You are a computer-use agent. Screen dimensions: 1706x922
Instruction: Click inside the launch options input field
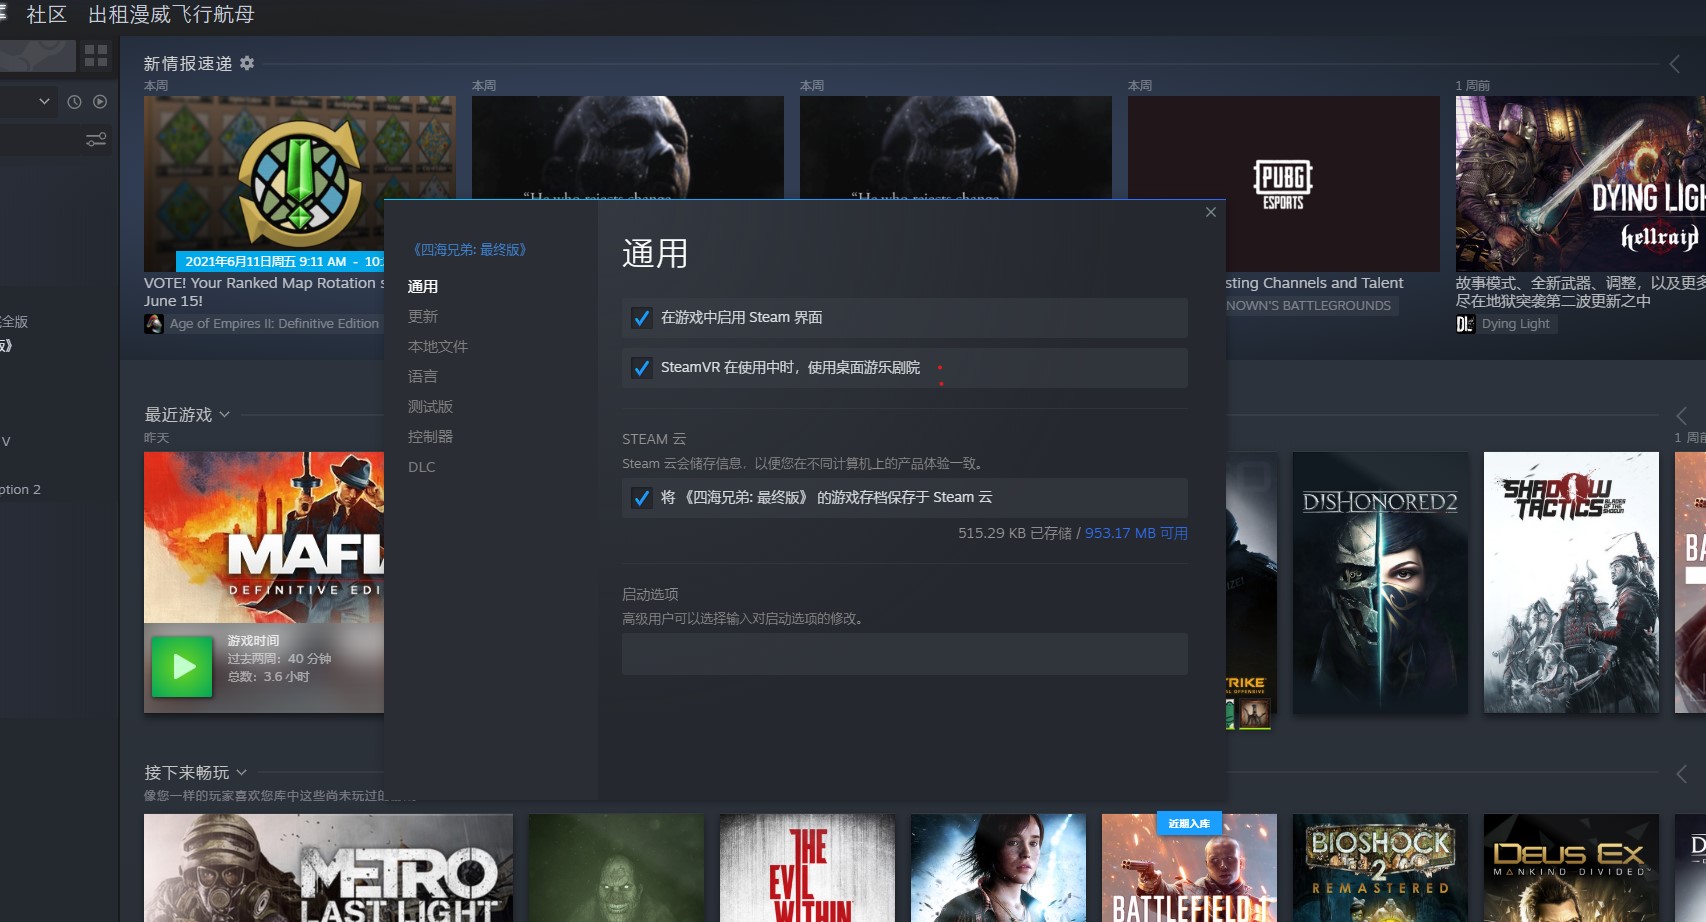[x=903, y=654]
